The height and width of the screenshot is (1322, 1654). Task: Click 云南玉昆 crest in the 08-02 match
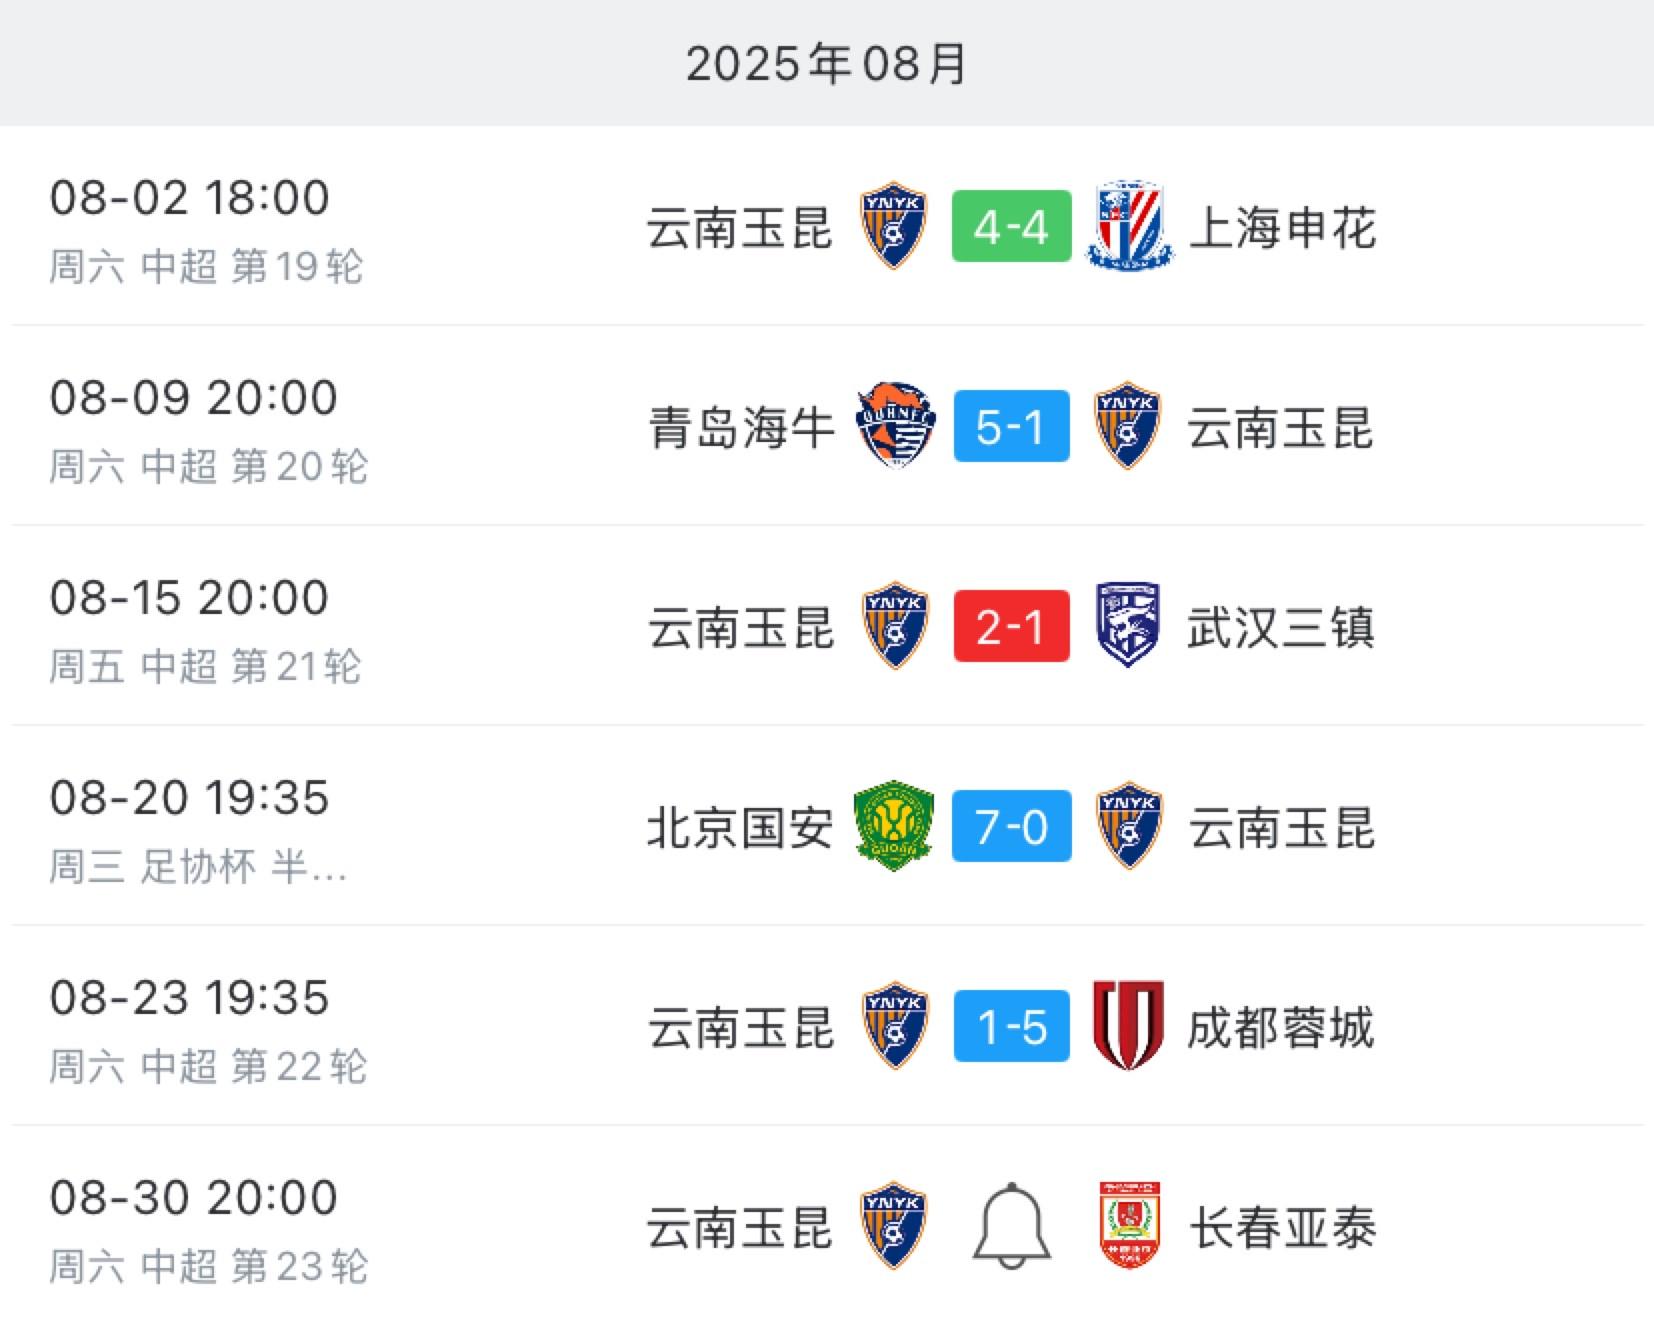coord(894,226)
